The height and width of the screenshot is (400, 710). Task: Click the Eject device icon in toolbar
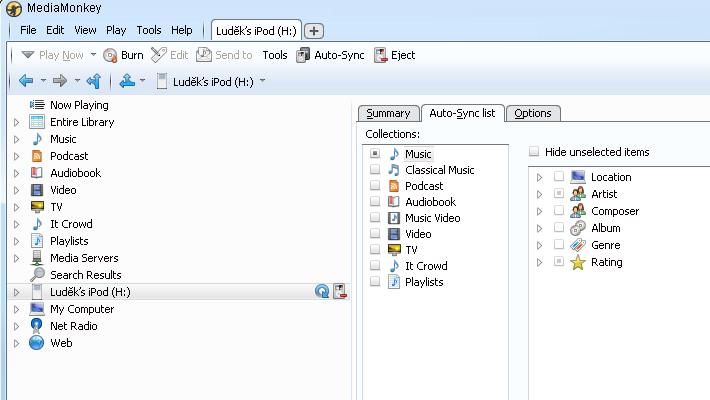coord(380,55)
